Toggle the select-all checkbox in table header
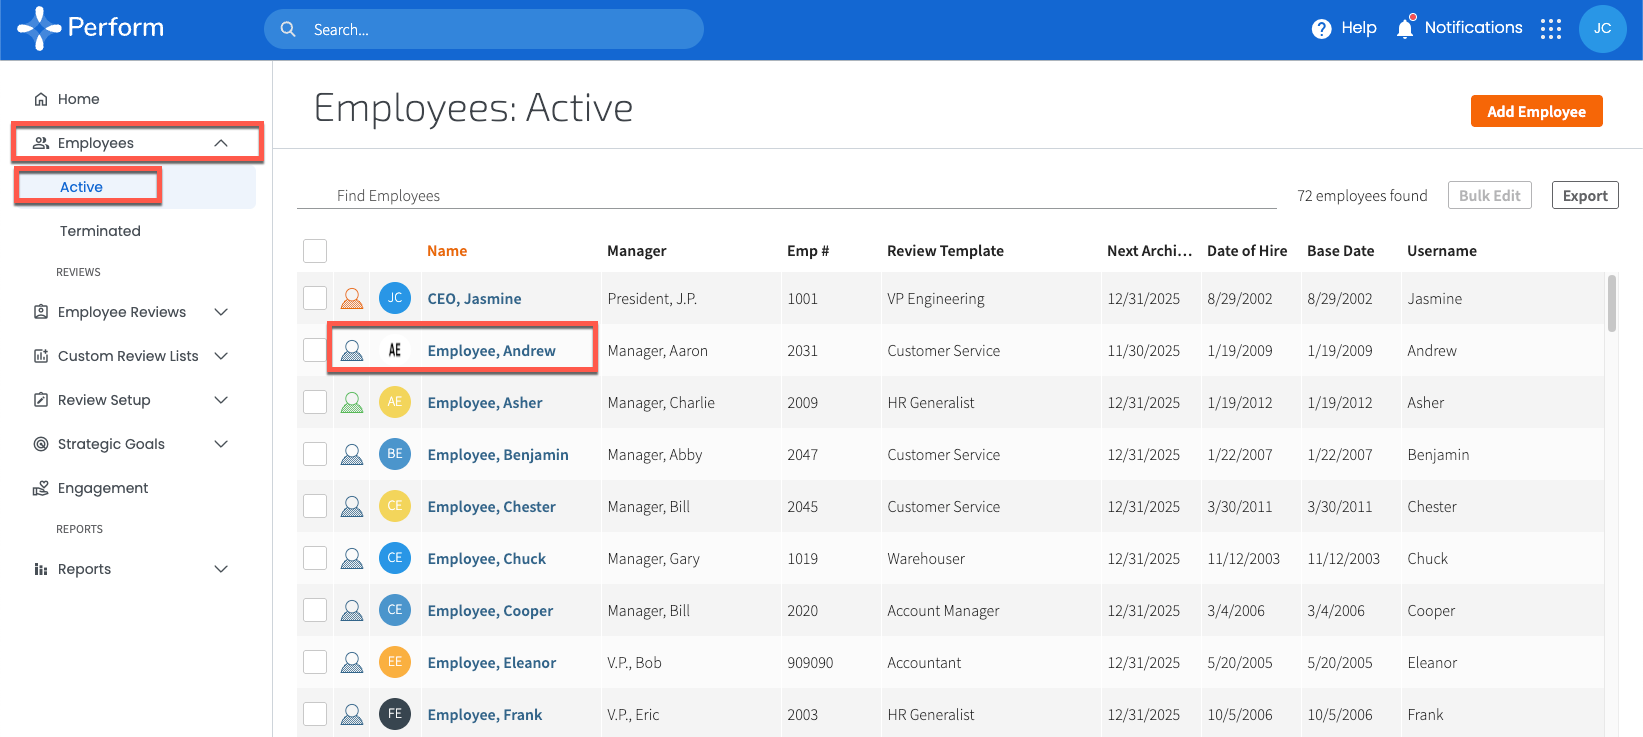Viewport: 1643px width, 737px height. pyautogui.click(x=315, y=251)
